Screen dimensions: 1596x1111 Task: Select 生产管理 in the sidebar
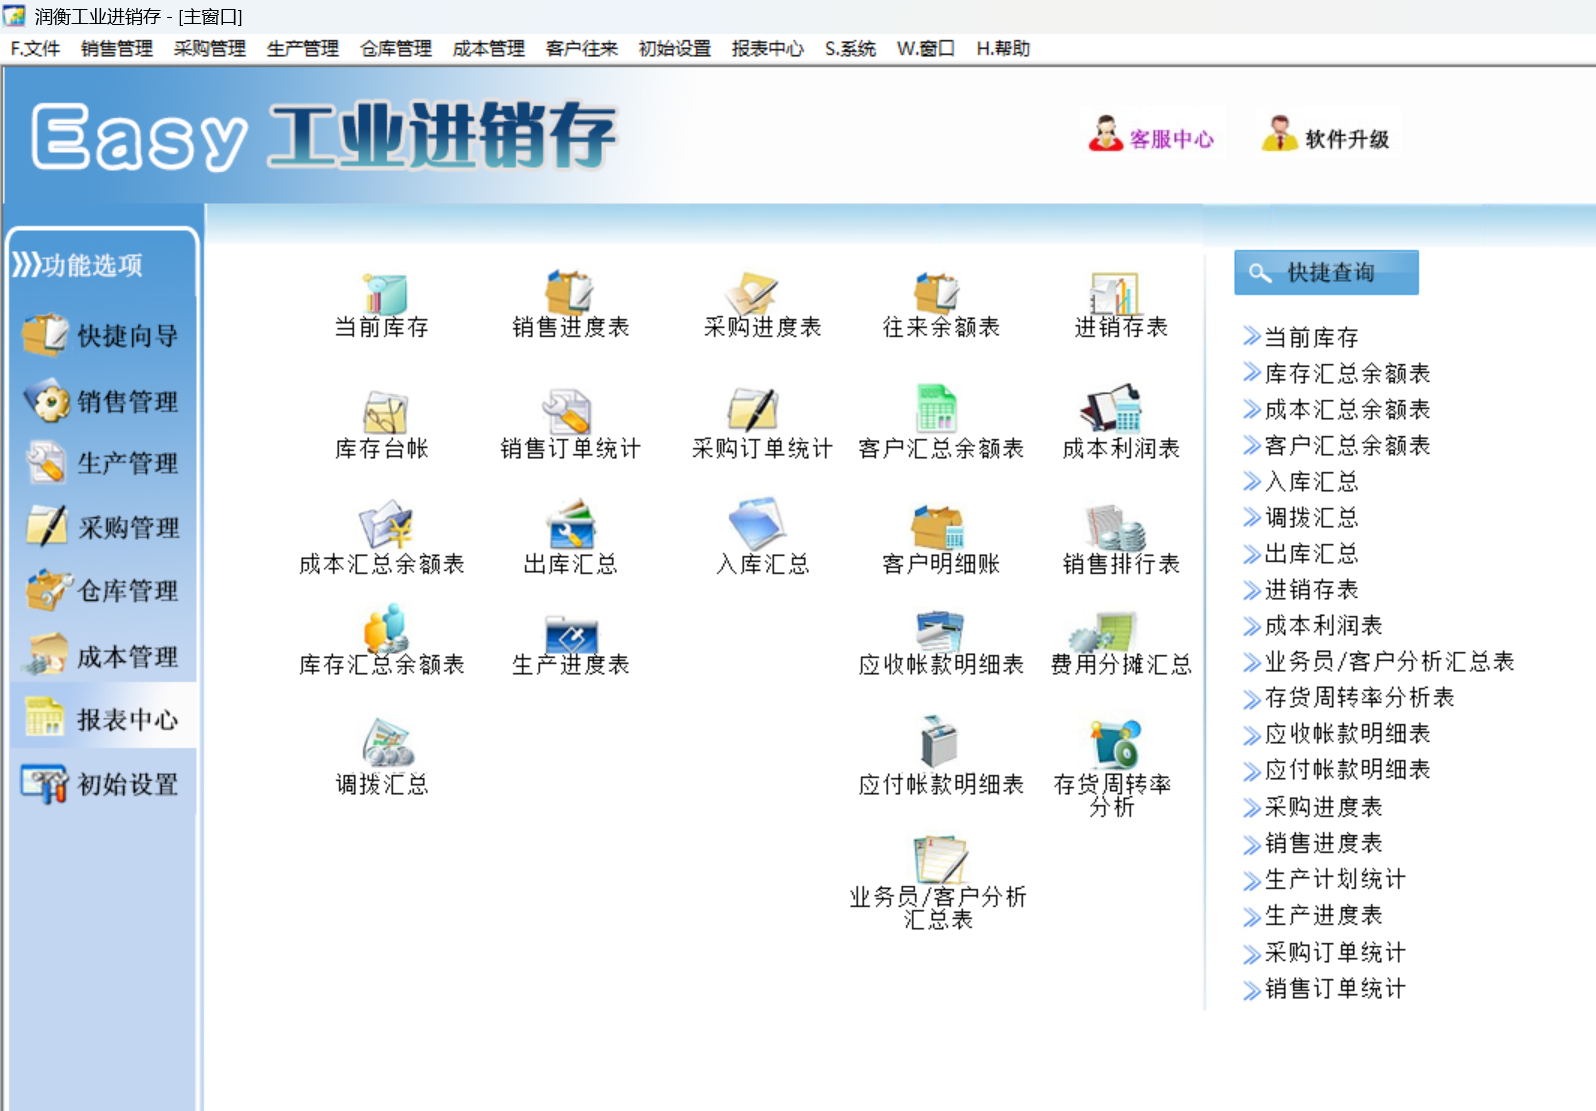click(x=101, y=463)
